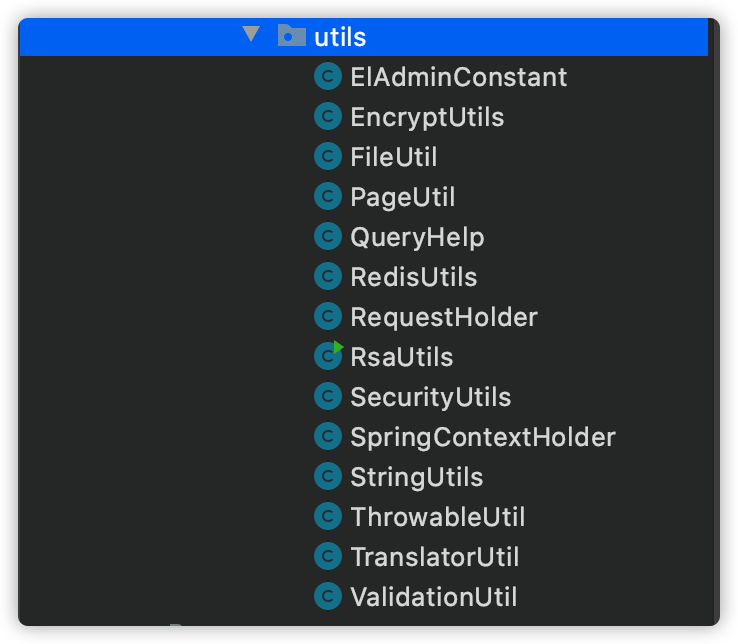The height and width of the screenshot is (644, 738).
Task: Click the TranslatorUtil class icon
Action: 328,556
